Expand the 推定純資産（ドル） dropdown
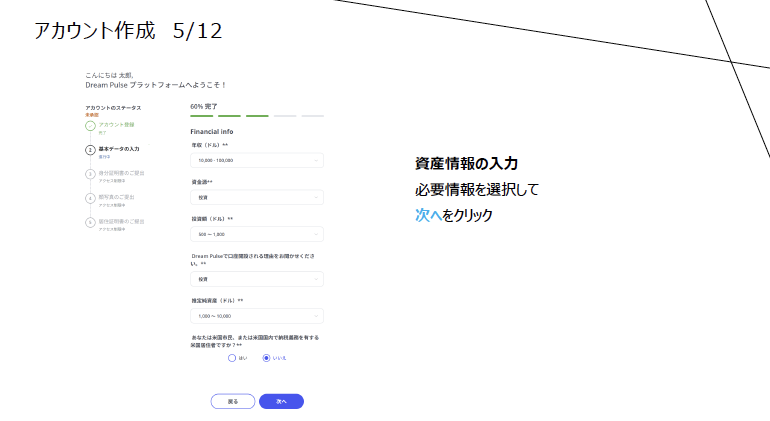The height and width of the screenshot is (421, 770). coord(257,315)
